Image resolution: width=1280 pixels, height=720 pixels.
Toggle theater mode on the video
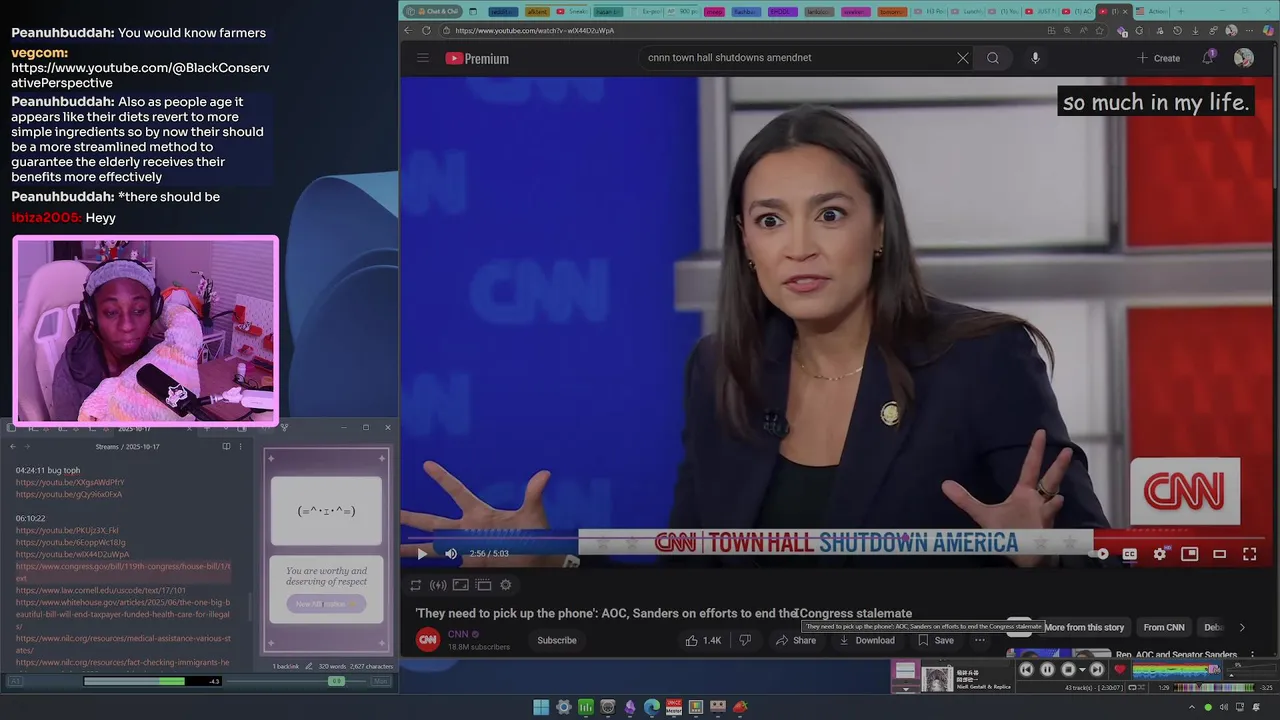(x=1220, y=553)
